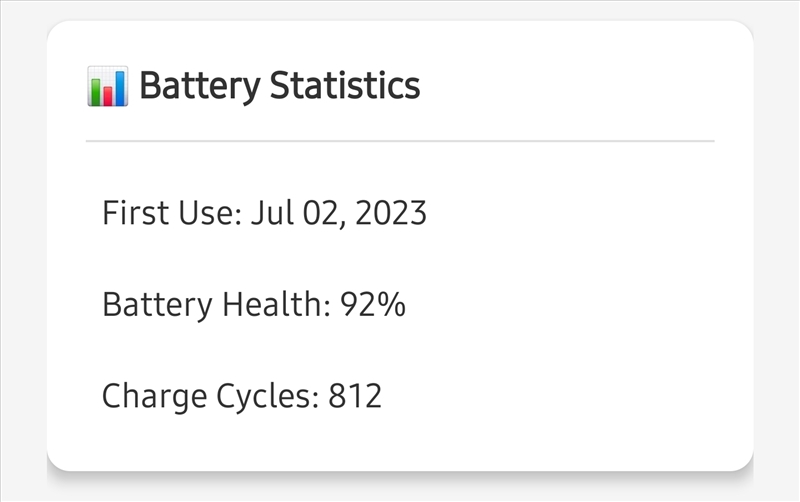This screenshot has width=800, height=502.
Task: Tap the Charge Cycles label
Action: click(x=210, y=396)
